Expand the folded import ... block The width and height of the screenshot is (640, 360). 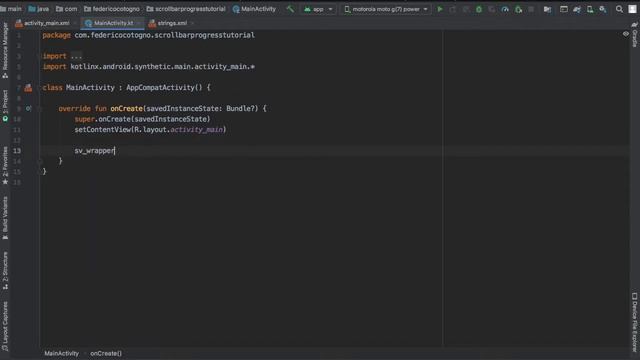(x=76, y=56)
